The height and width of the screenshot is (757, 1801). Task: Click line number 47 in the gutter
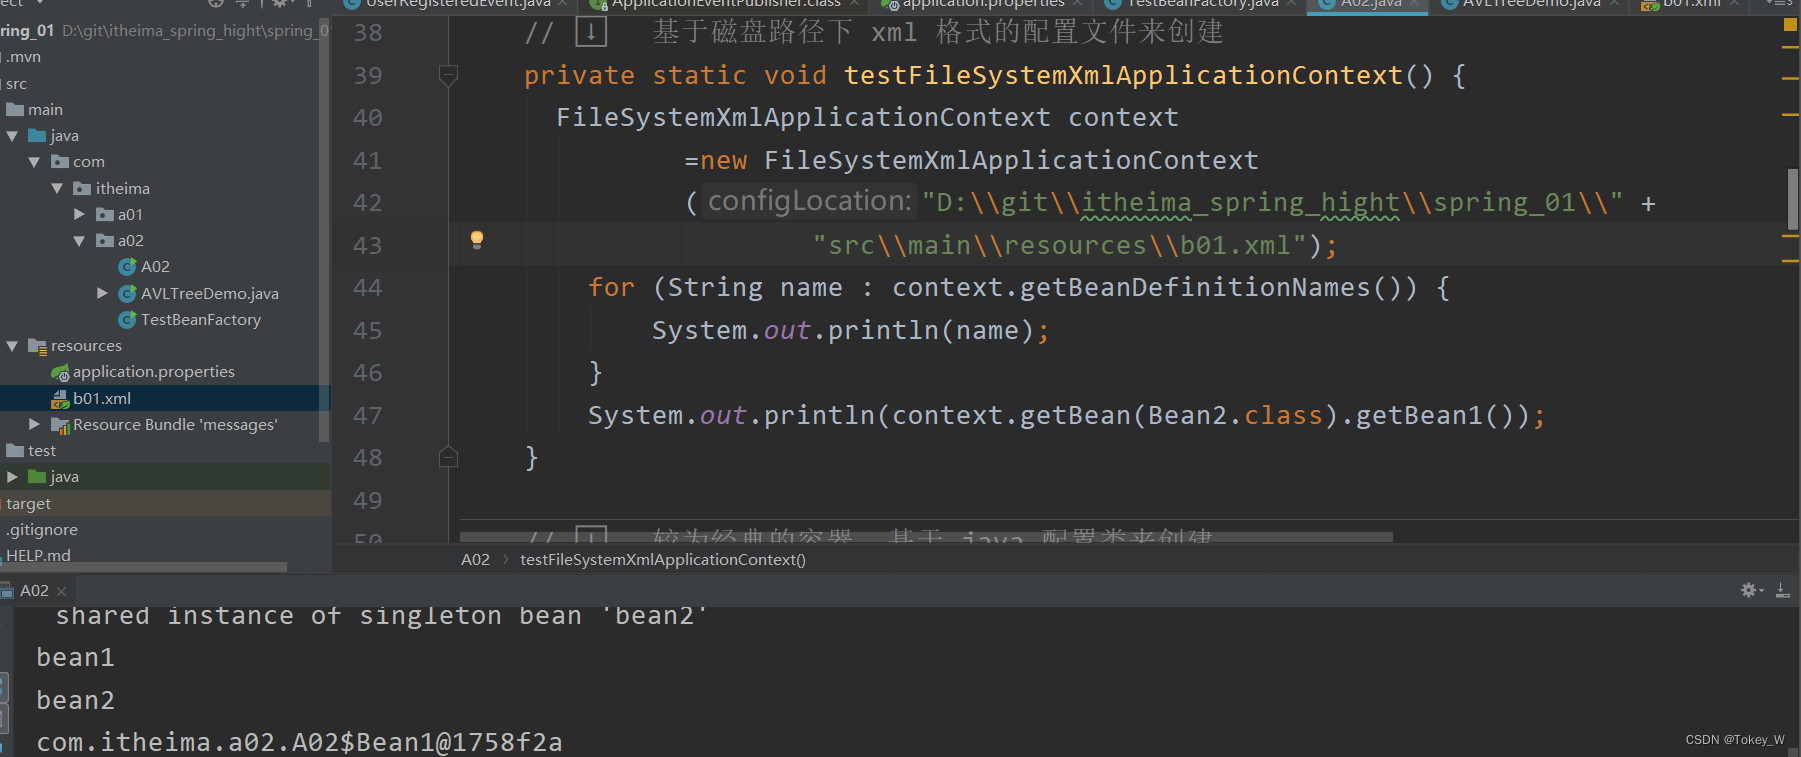367,415
